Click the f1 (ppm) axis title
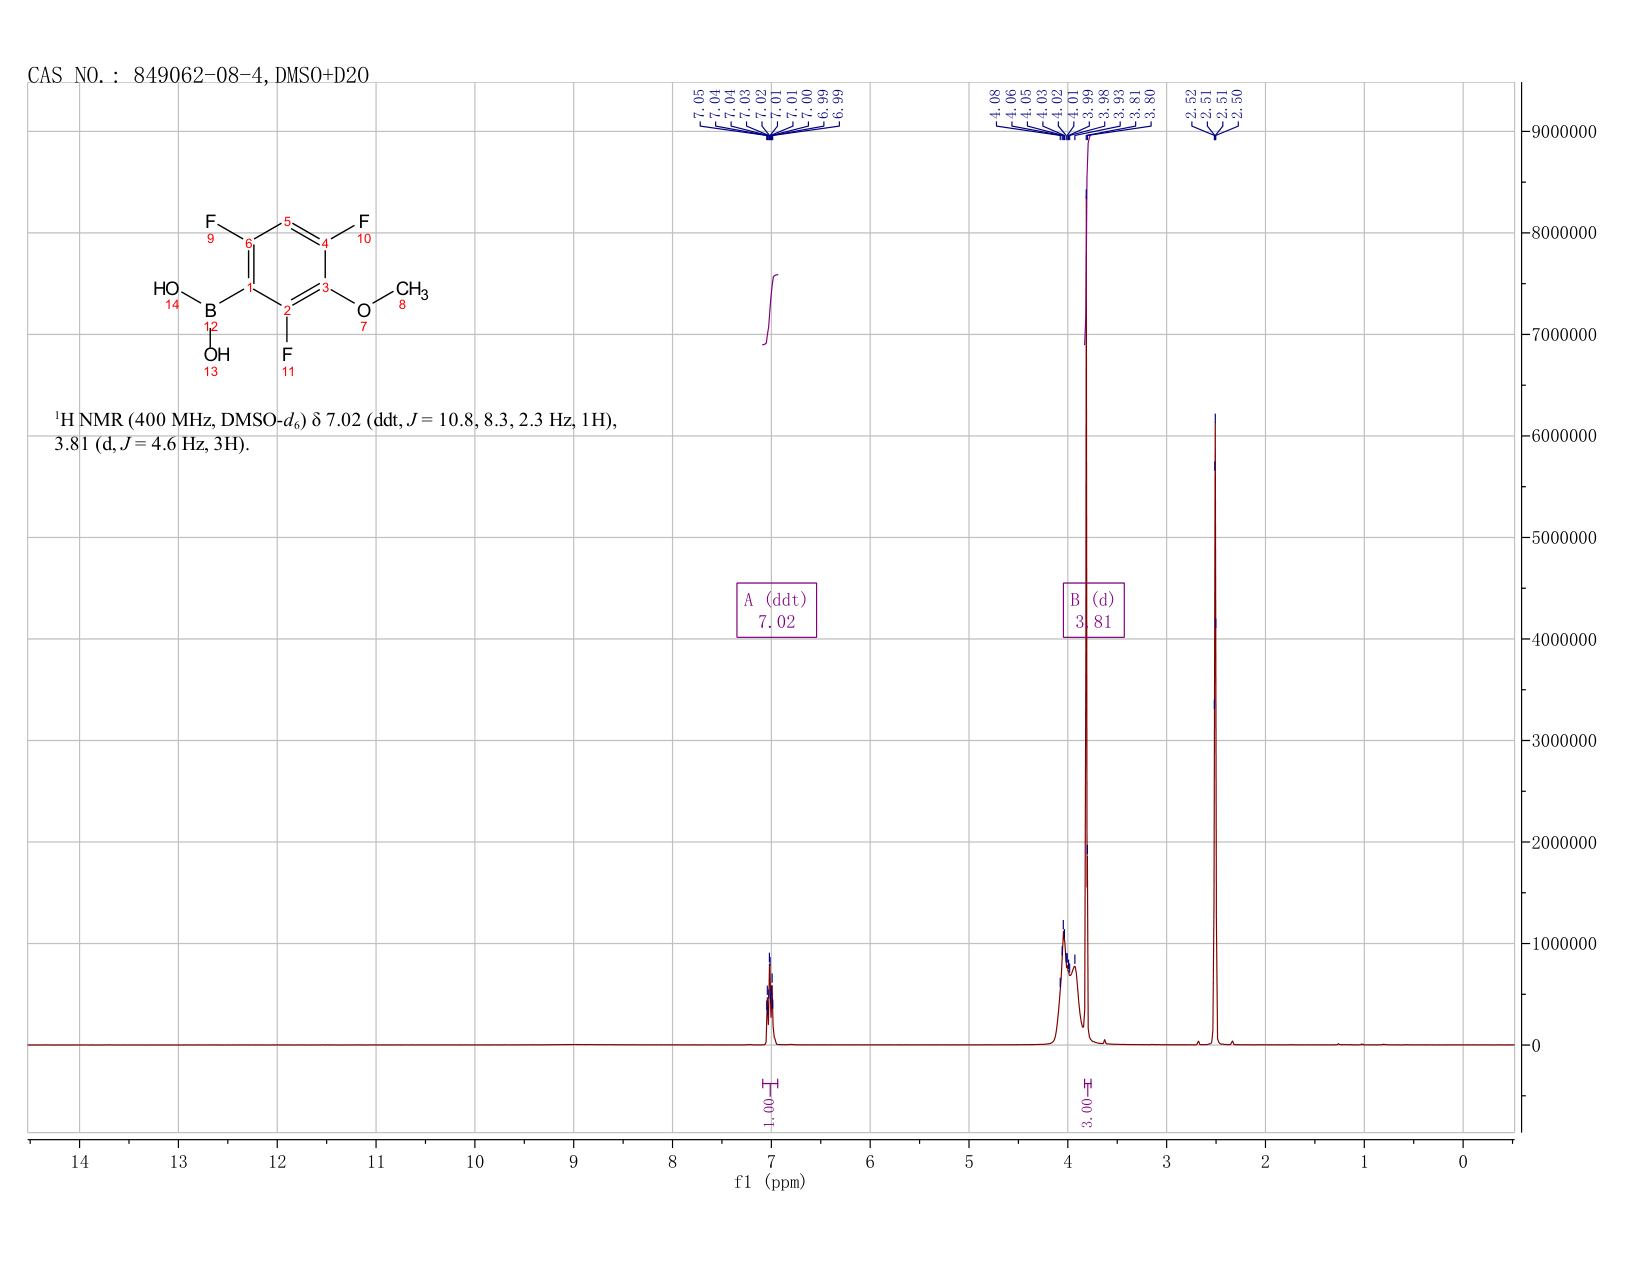The height and width of the screenshot is (1275, 1650). [x=770, y=1181]
